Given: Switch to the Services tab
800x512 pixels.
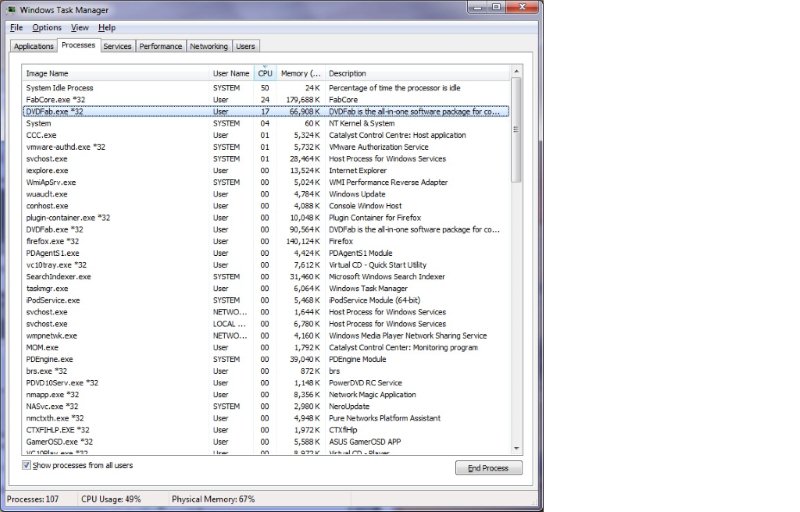Looking at the screenshot, I should [x=117, y=46].
